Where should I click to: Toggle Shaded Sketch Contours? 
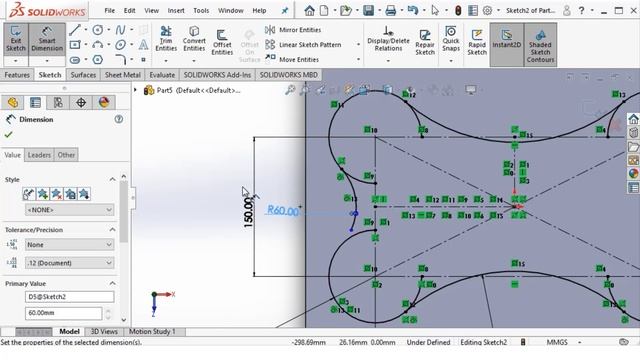coord(540,45)
